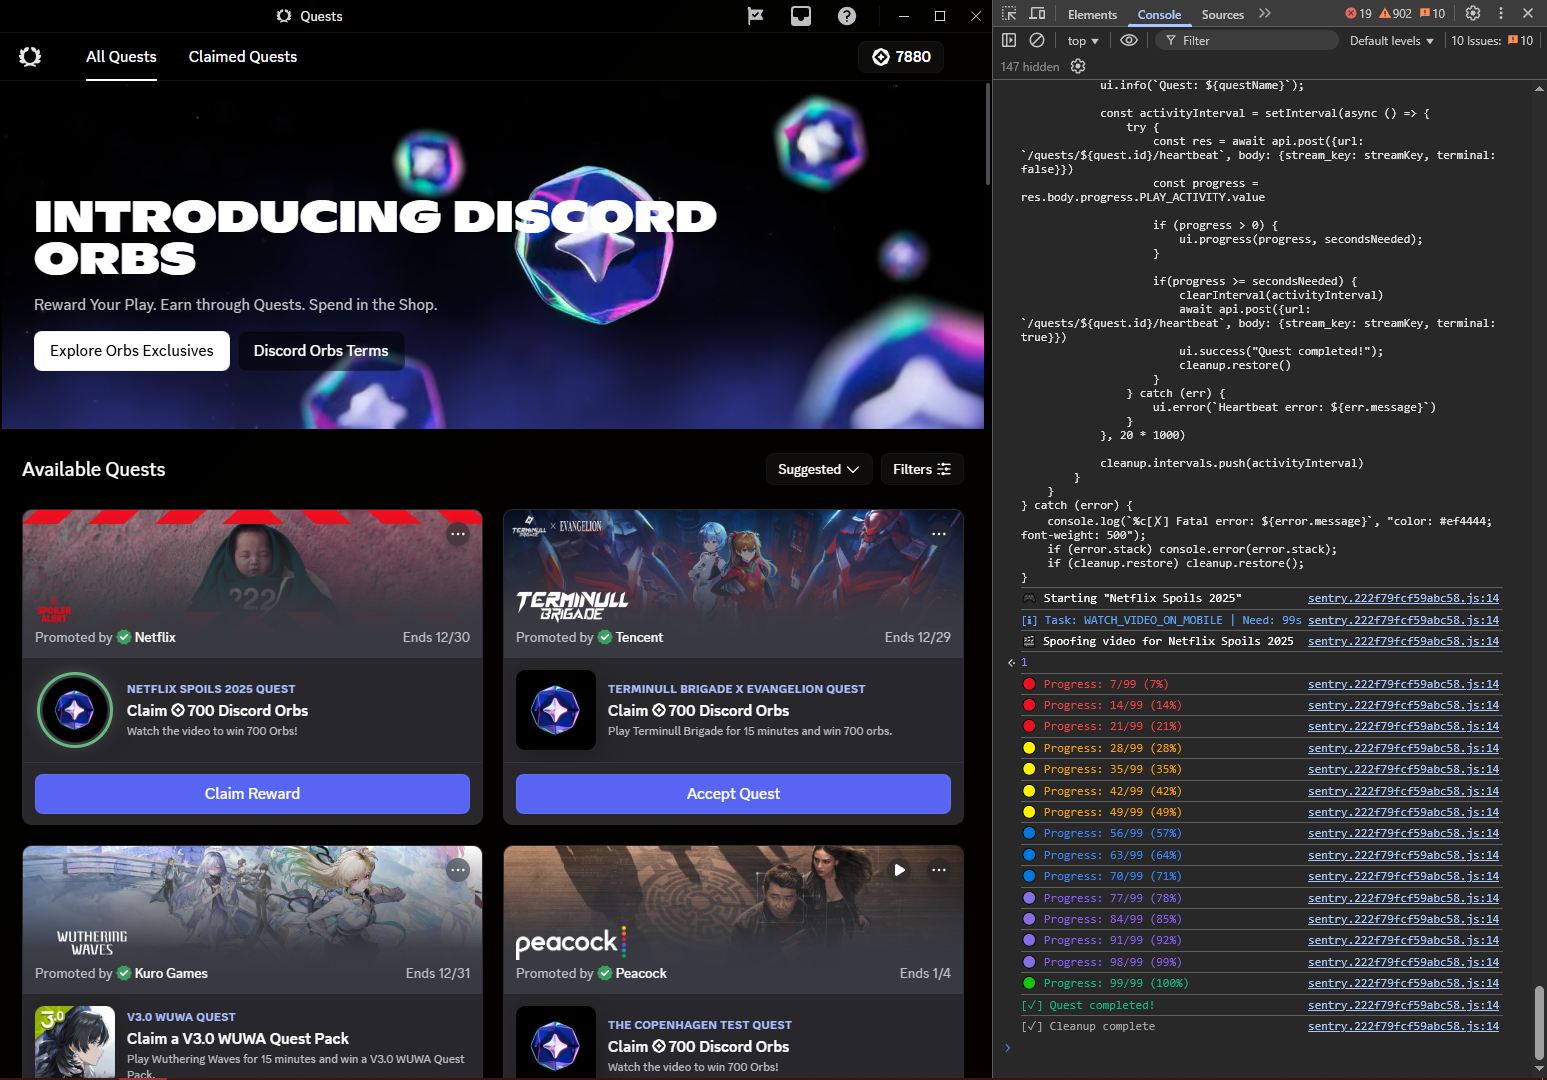Open more options on Wuthering Waves card
The height and width of the screenshot is (1080, 1547).
coord(458,870)
